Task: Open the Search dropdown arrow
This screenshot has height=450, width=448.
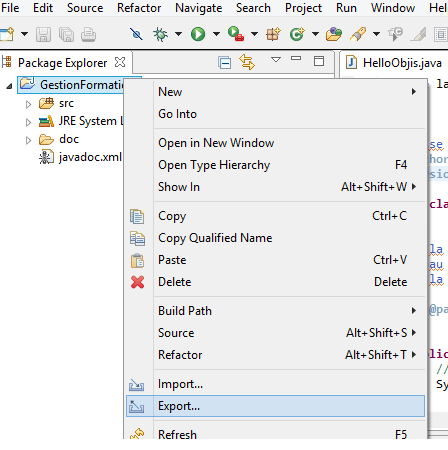Action: (x=376, y=34)
